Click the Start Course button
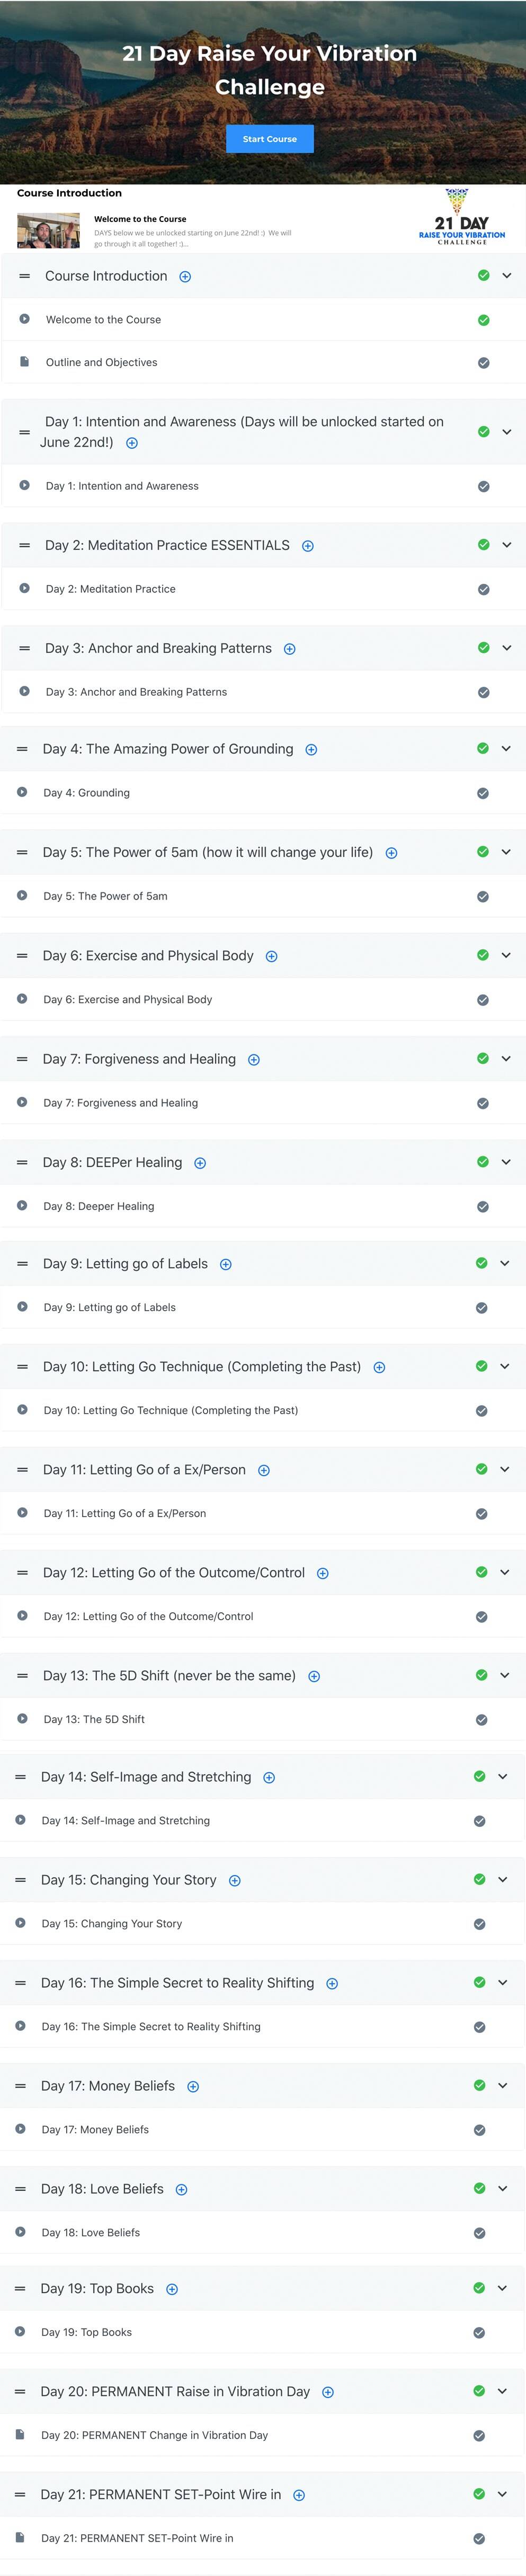Image resolution: width=526 pixels, height=2576 pixels. coord(270,139)
